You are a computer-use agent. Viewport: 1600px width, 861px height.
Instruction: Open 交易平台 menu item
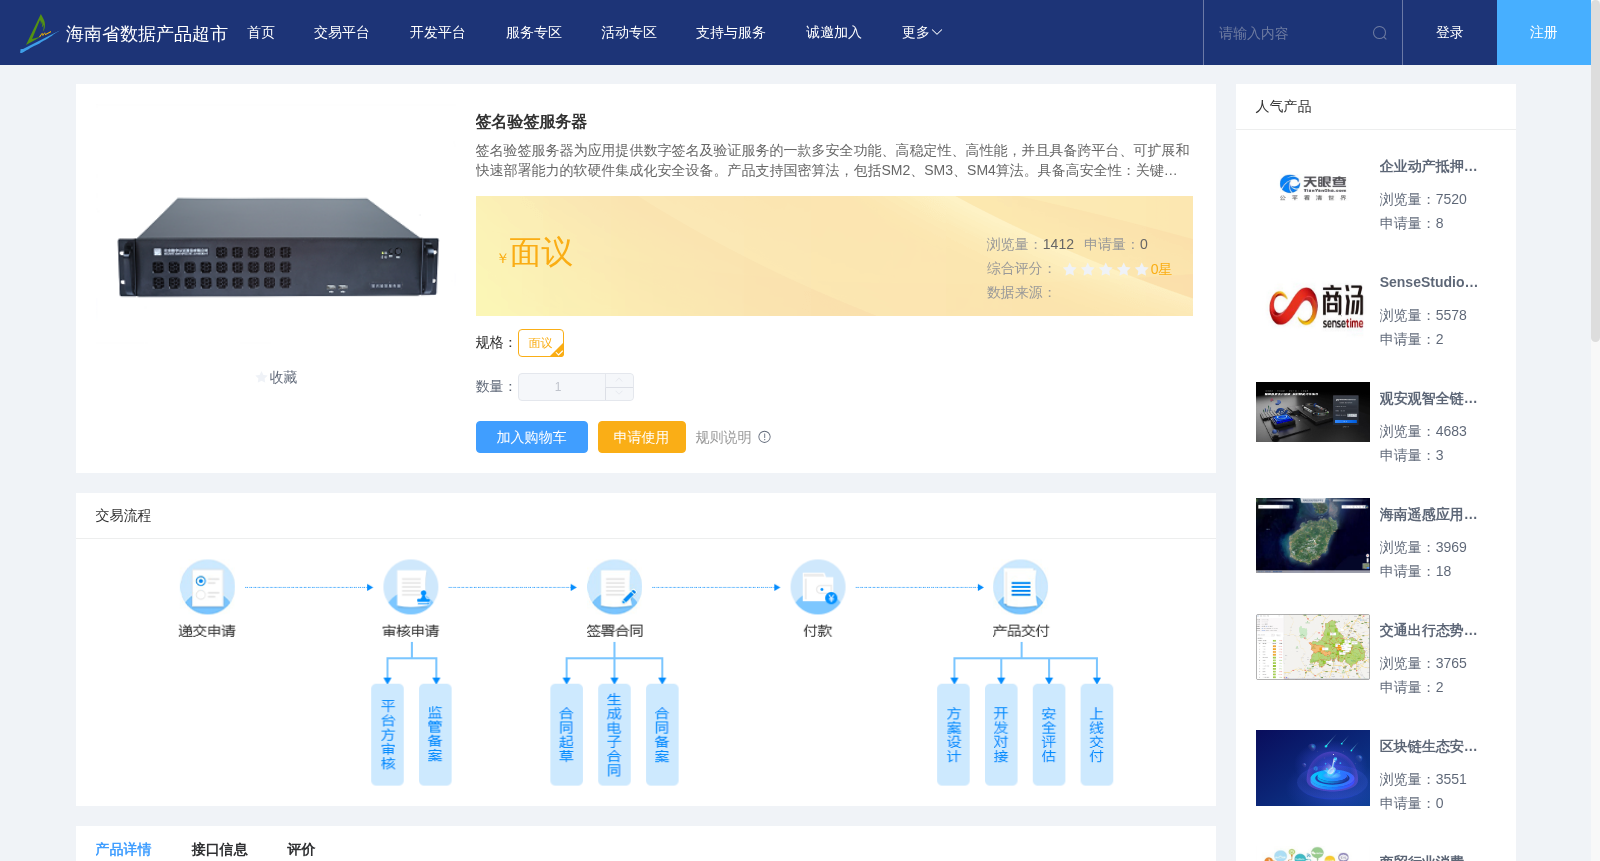342,33
